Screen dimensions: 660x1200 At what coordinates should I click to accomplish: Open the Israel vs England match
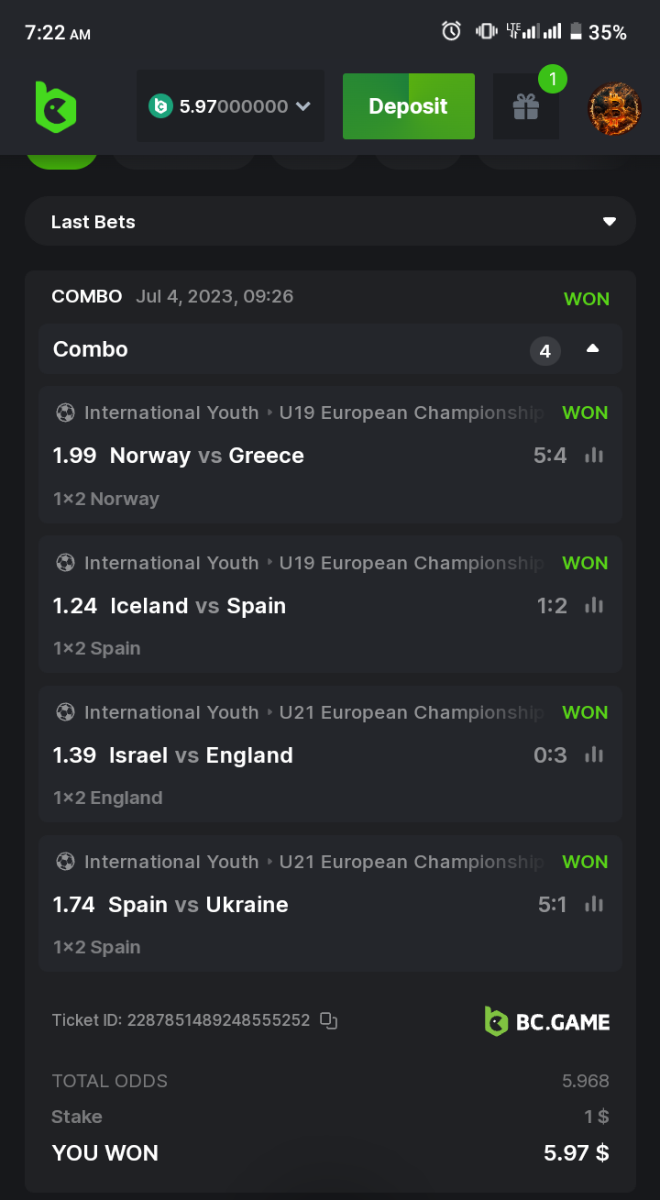point(200,755)
